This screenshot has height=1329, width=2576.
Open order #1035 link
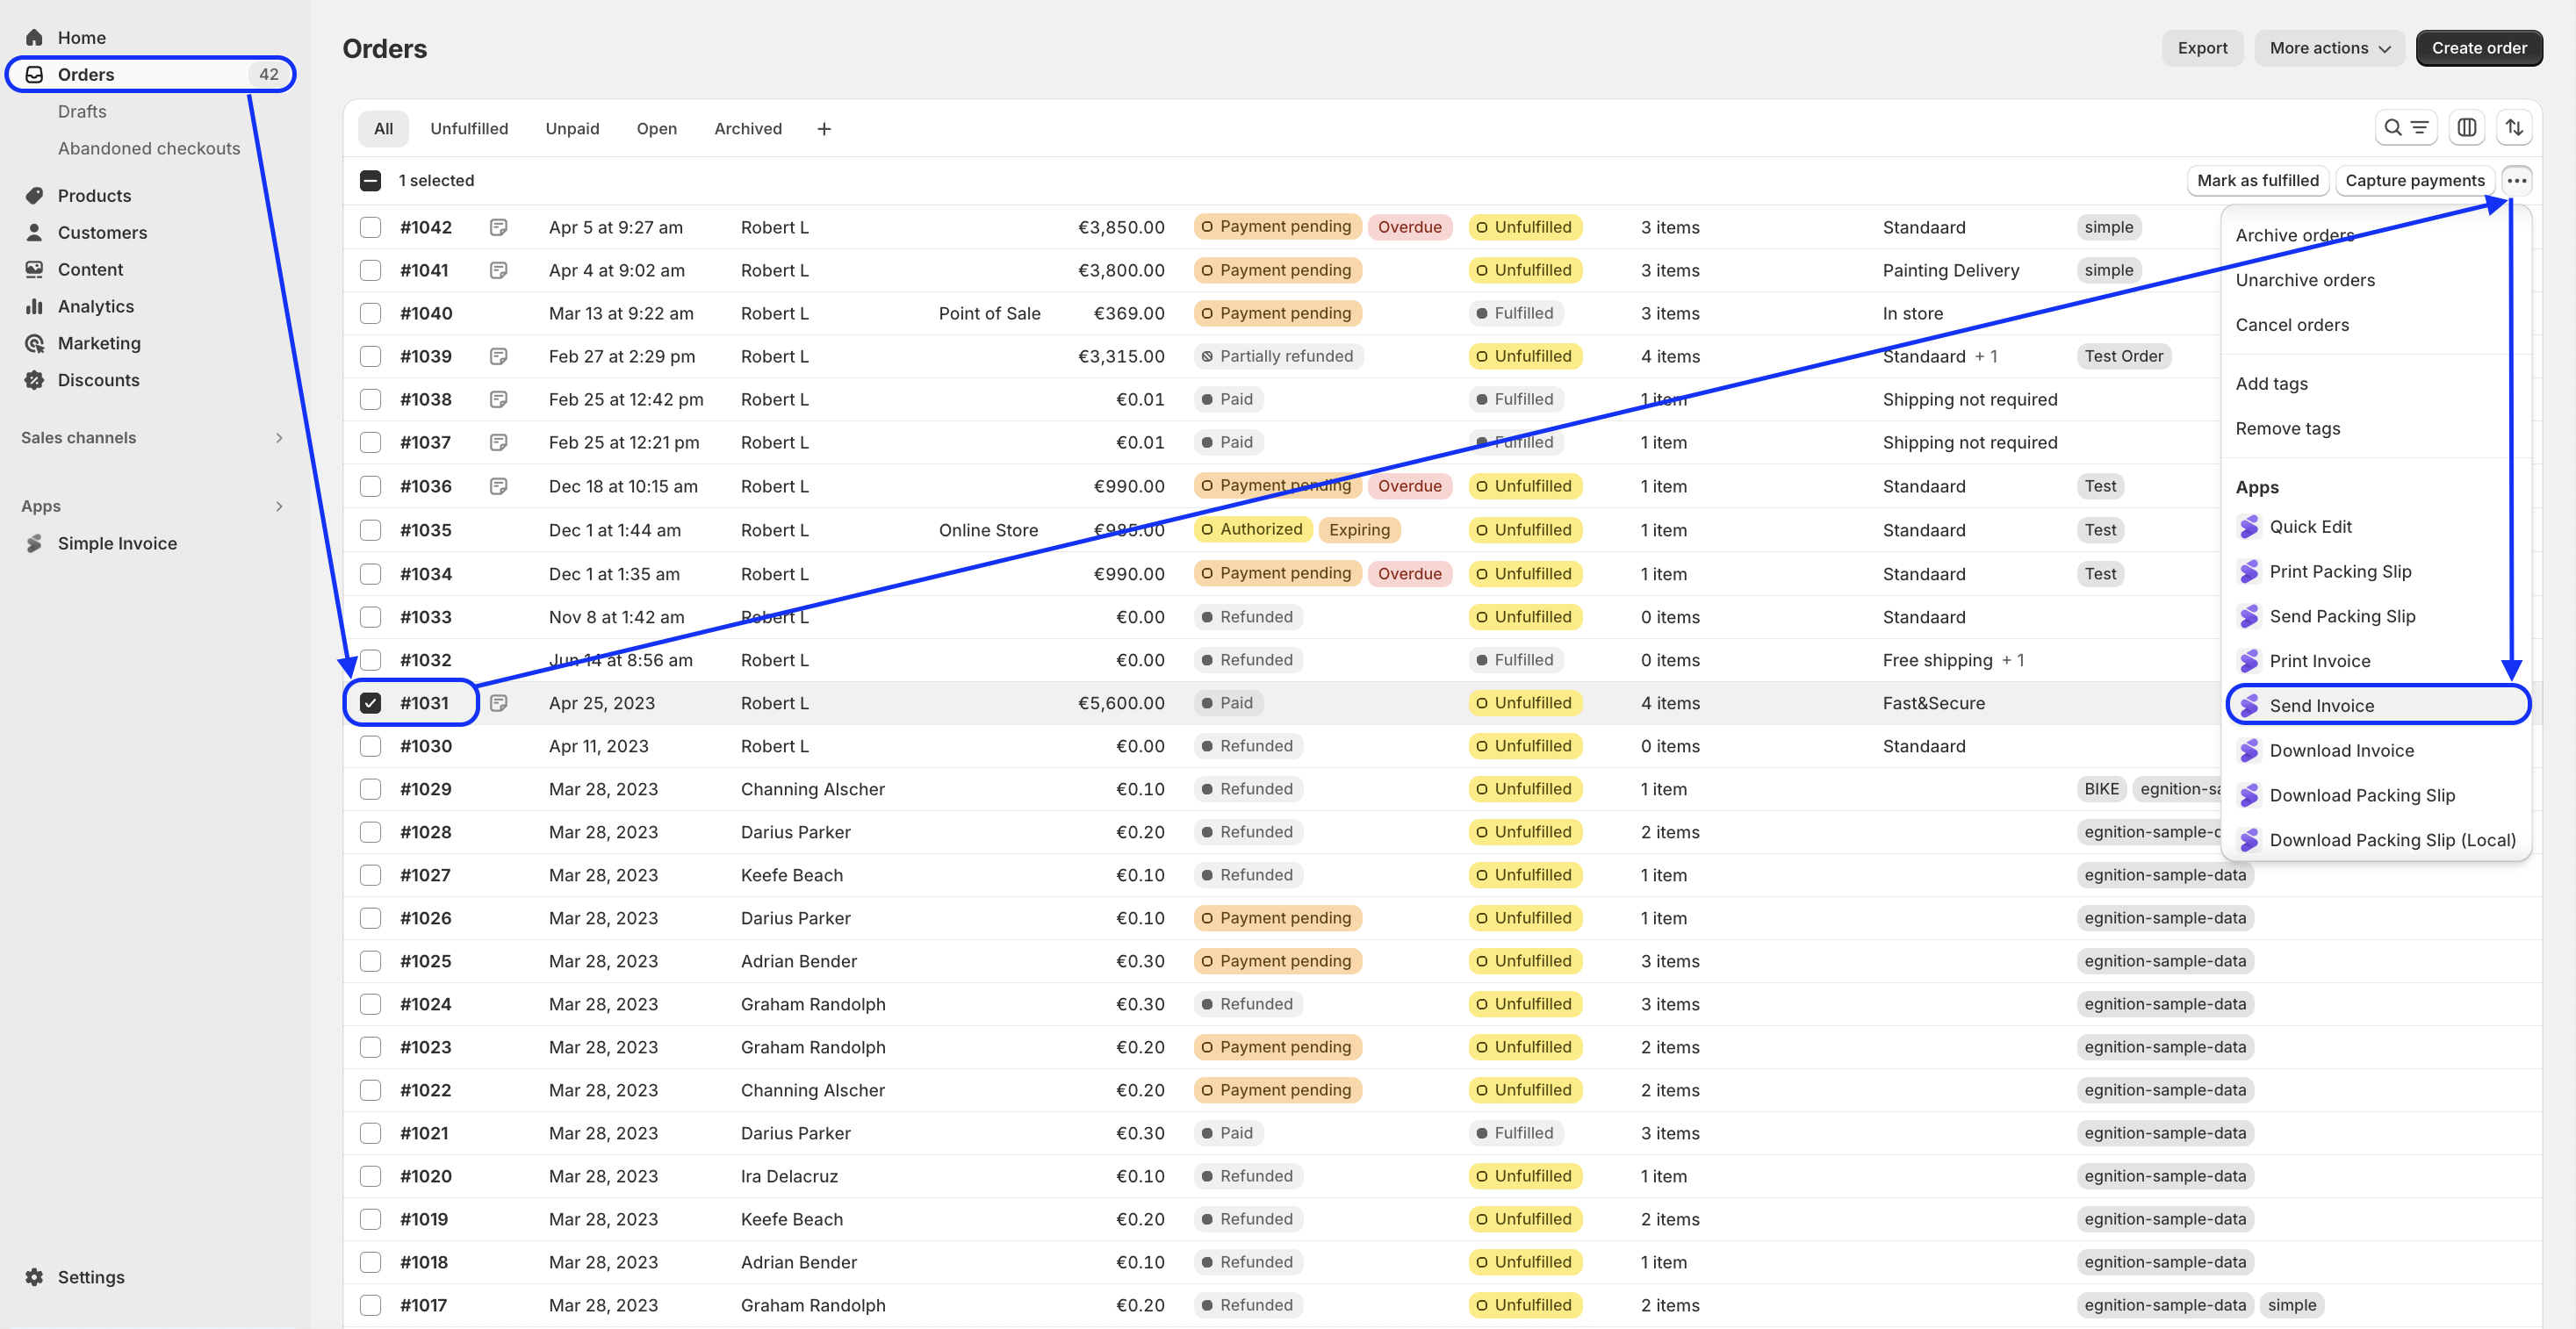426,530
